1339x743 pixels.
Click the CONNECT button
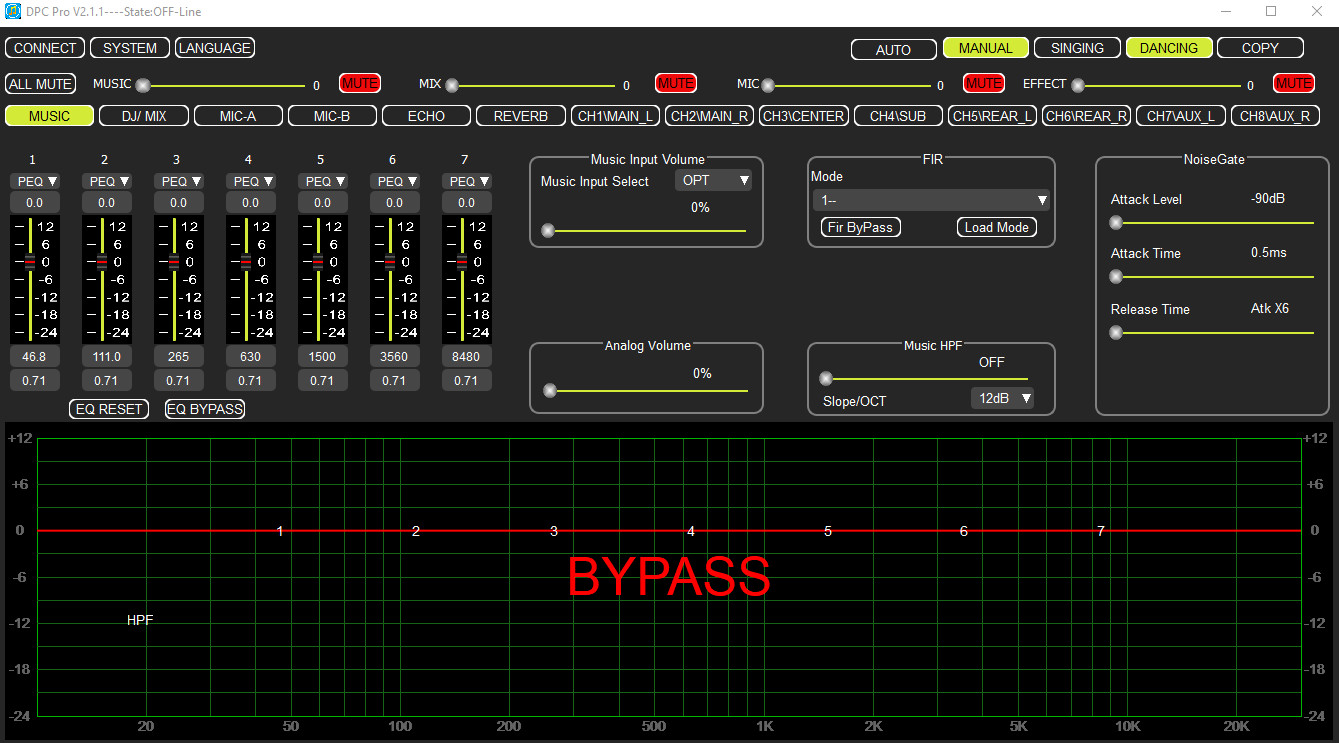45,48
